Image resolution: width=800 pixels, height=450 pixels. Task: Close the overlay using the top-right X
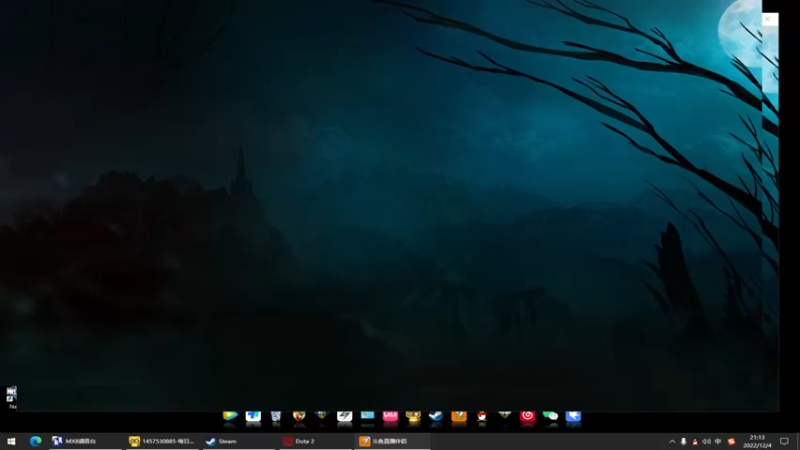point(768,19)
